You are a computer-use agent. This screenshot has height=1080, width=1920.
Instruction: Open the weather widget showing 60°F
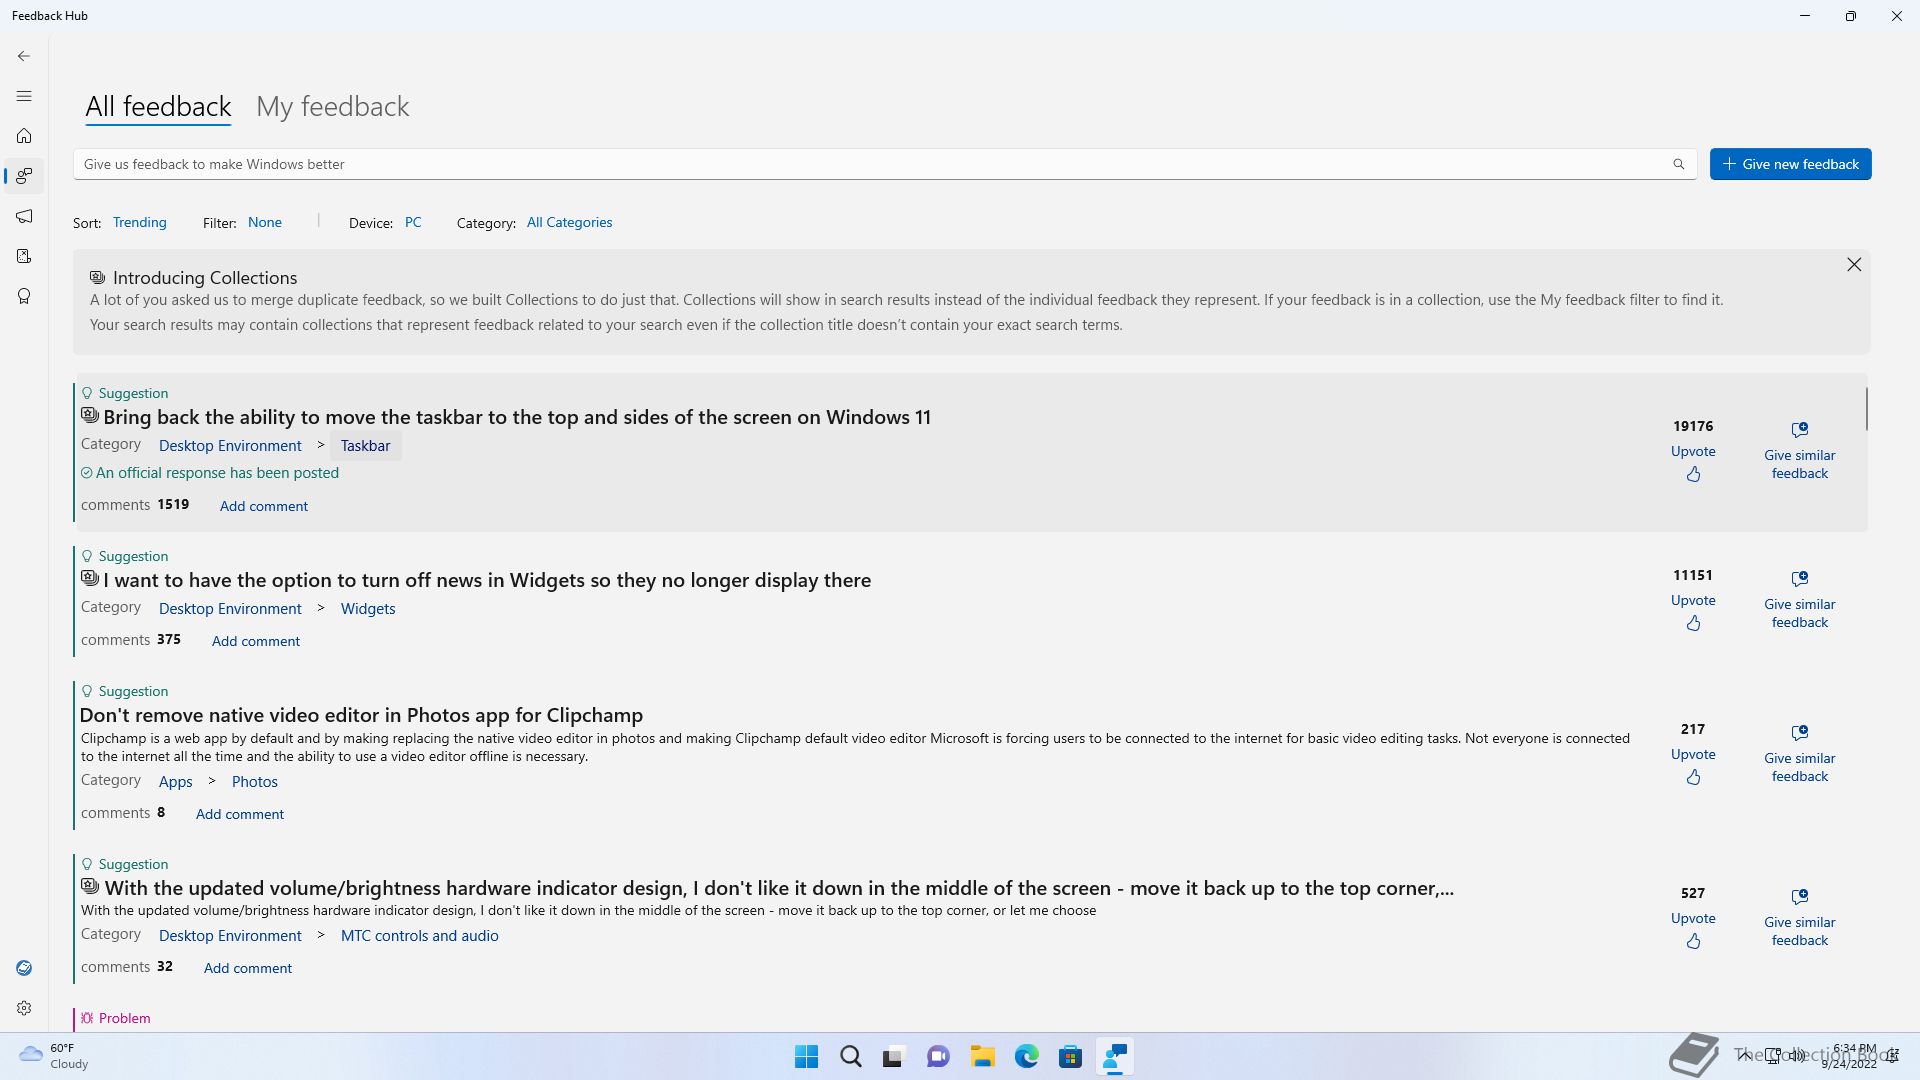[x=55, y=1056]
